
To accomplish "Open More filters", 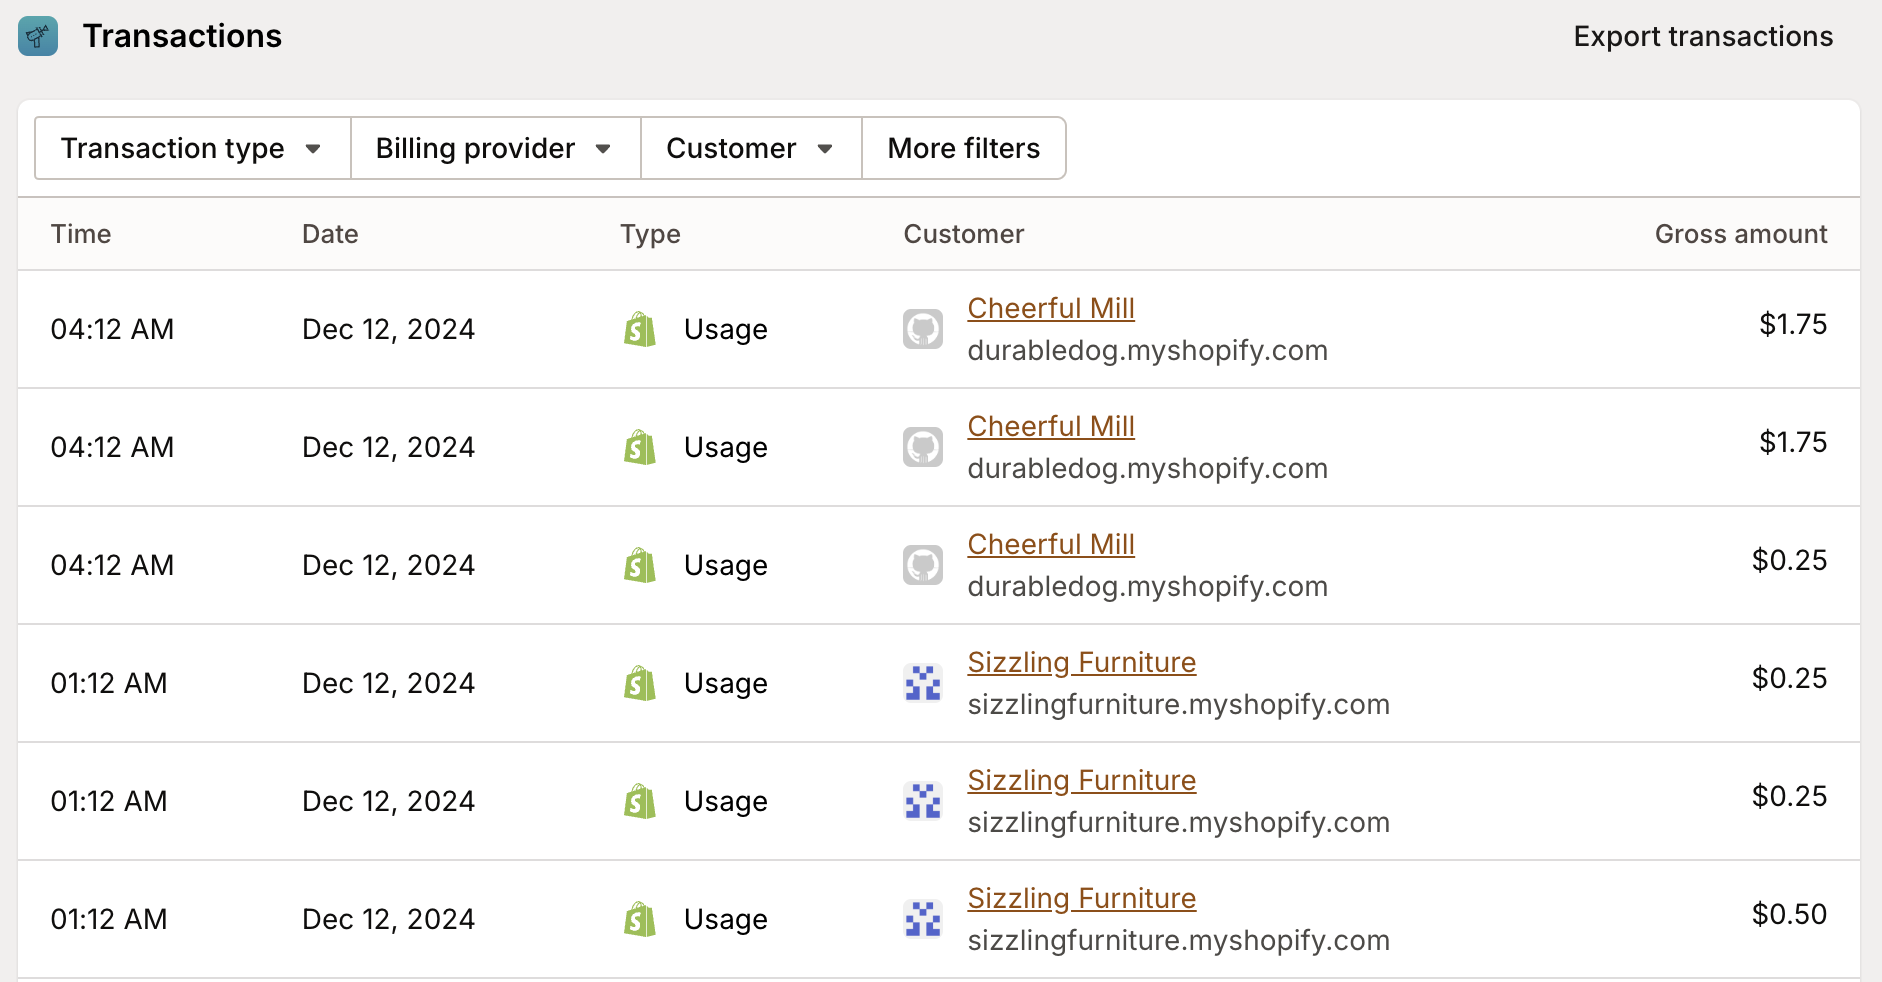I will (963, 148).
